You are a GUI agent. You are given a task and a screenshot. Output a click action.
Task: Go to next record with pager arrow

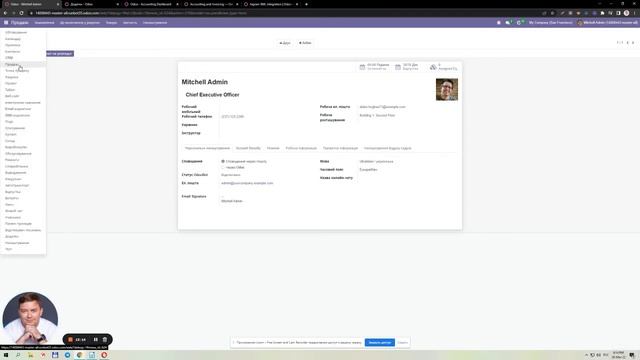[633, 43]
